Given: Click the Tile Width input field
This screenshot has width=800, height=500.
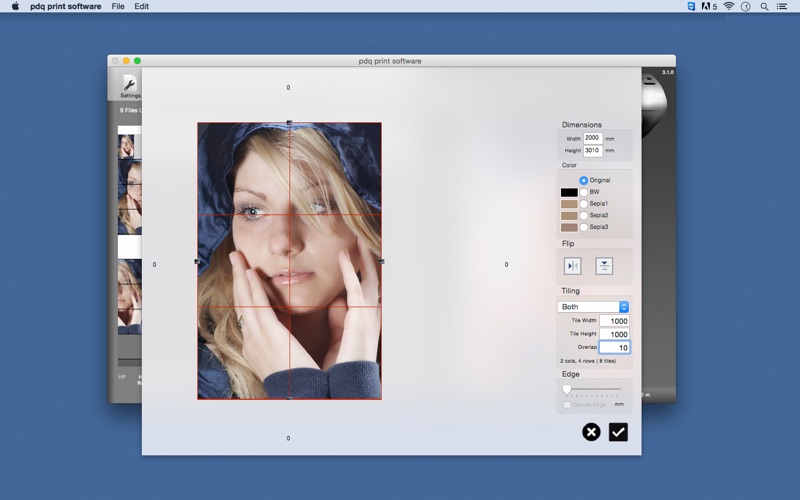Looking at the screenshot, I should click(x=614, y=321).
